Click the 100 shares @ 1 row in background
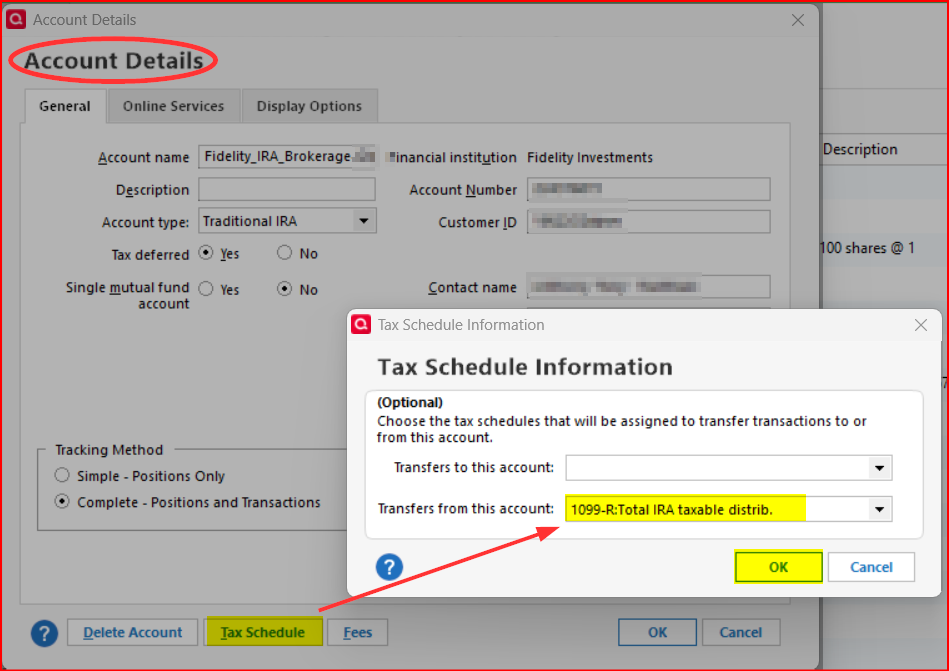Image resolution: width=949 pixels, height=671 pixels. [867, 248]
